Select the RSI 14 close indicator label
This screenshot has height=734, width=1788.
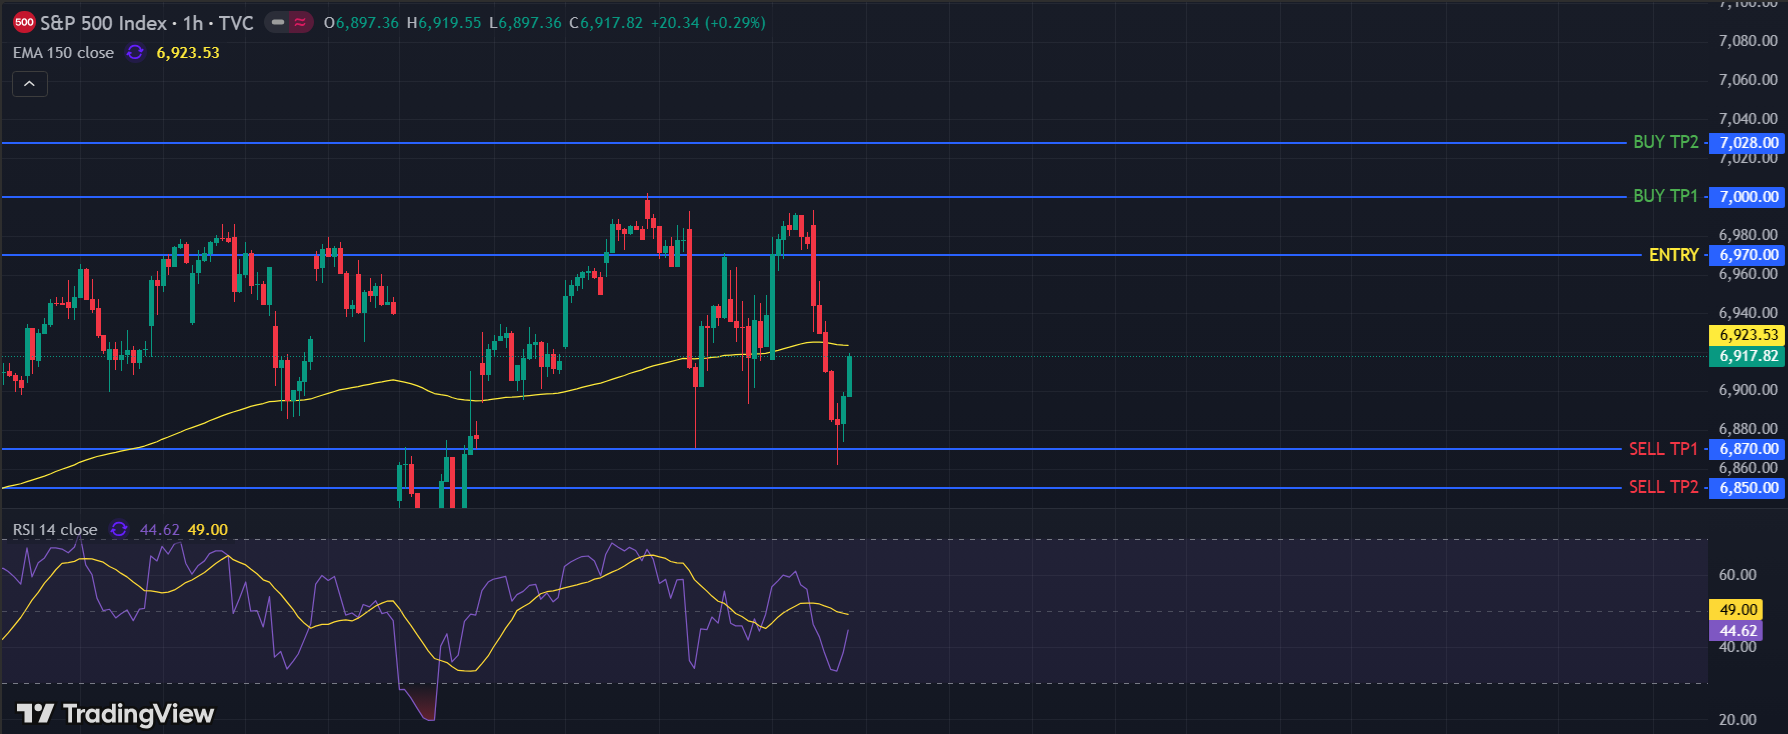[x=55, y=530]
